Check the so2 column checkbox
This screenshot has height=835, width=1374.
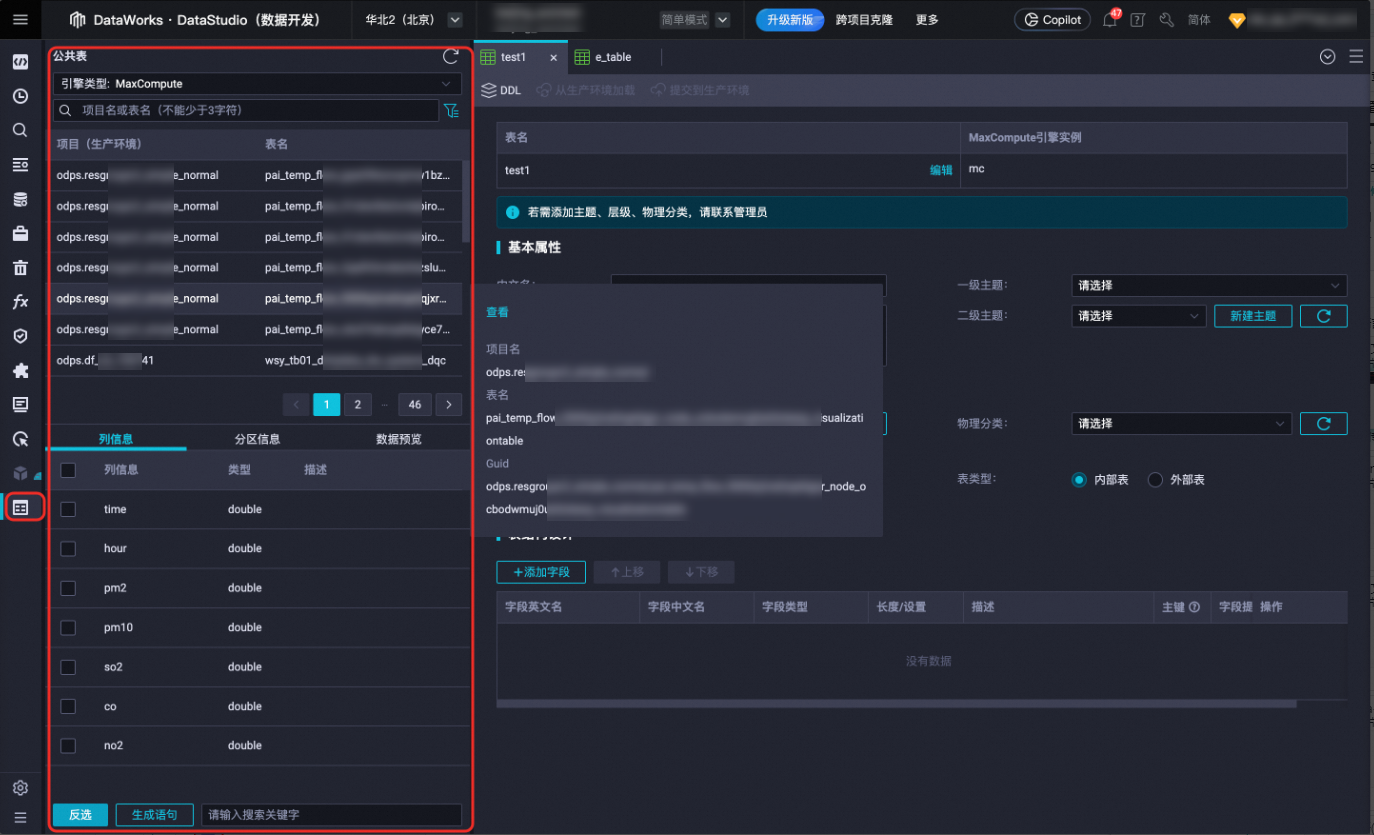[x=68, y=667]
